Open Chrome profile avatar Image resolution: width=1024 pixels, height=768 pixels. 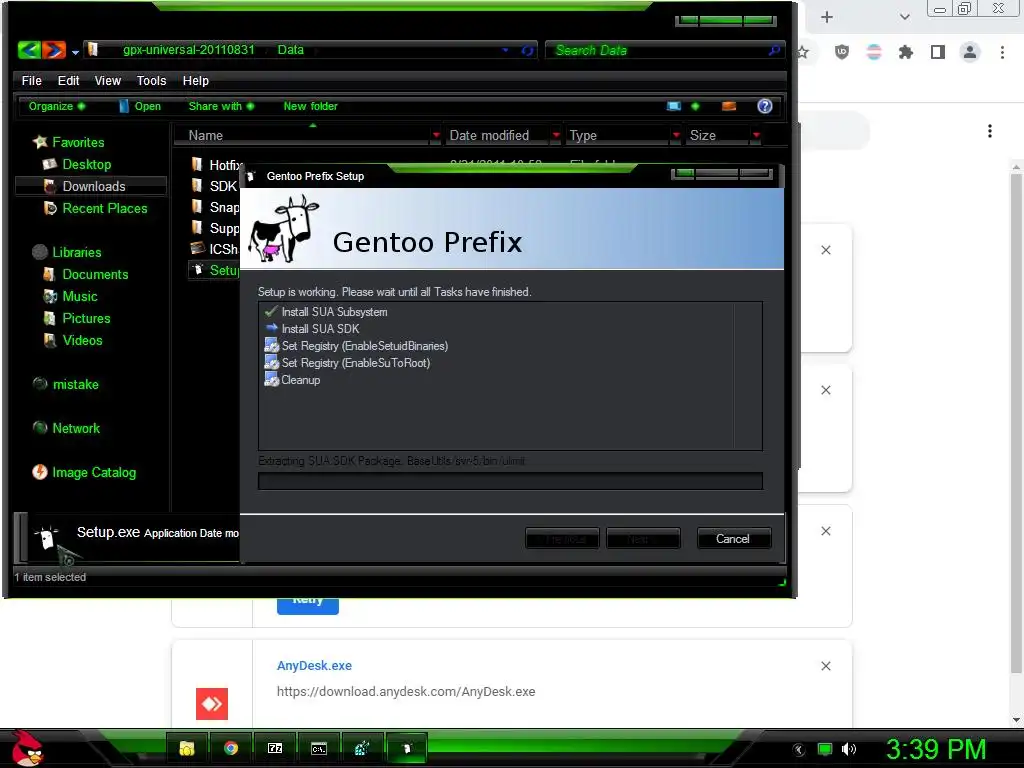[x=970, y=52]
